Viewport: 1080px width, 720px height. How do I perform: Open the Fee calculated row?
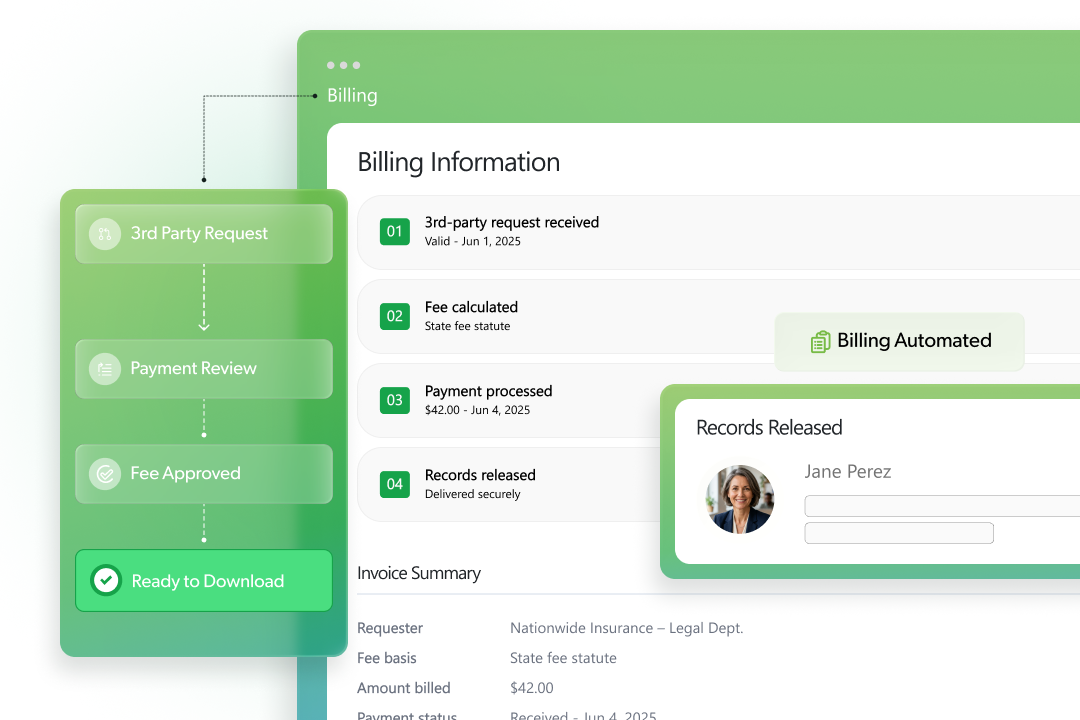718,316
